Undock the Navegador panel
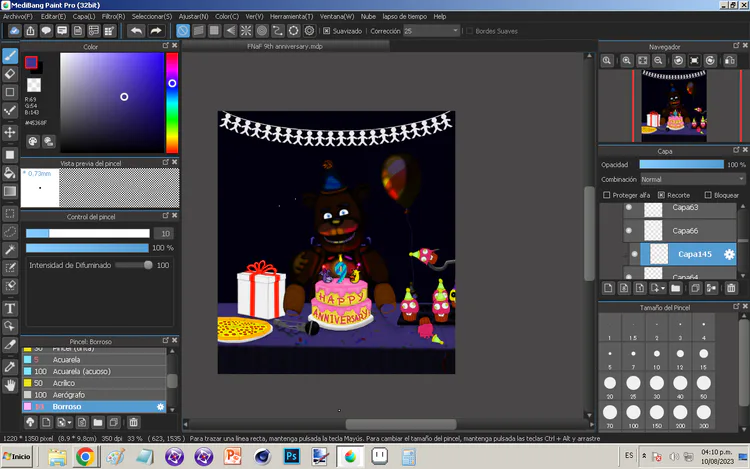The image size is (750, 469). click(x=736, y=45)
